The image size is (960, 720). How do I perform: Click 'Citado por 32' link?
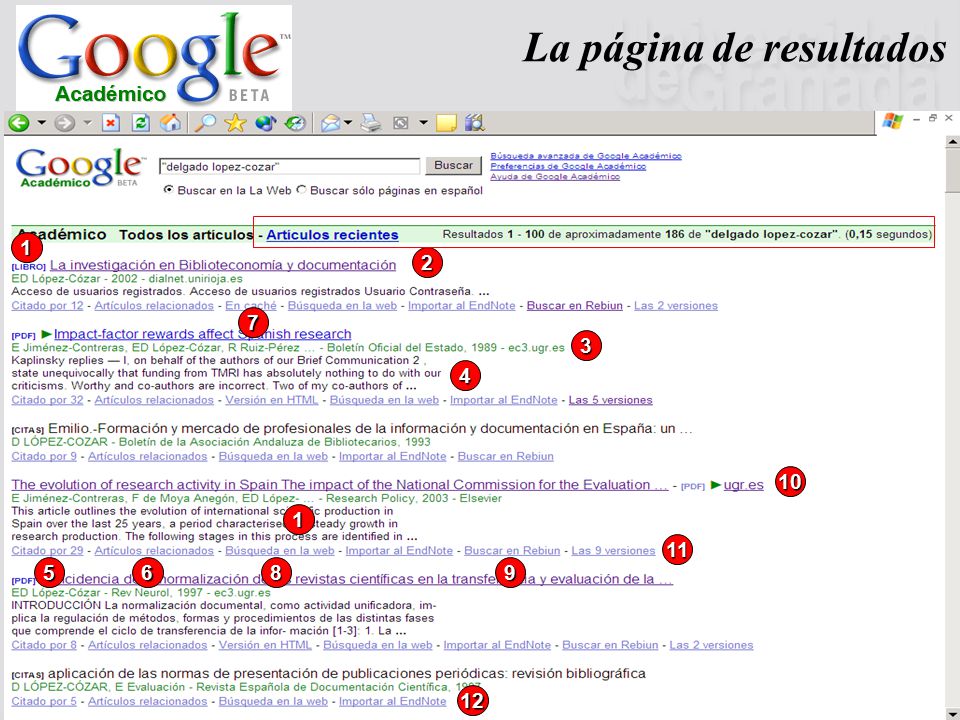pos(47,400)
